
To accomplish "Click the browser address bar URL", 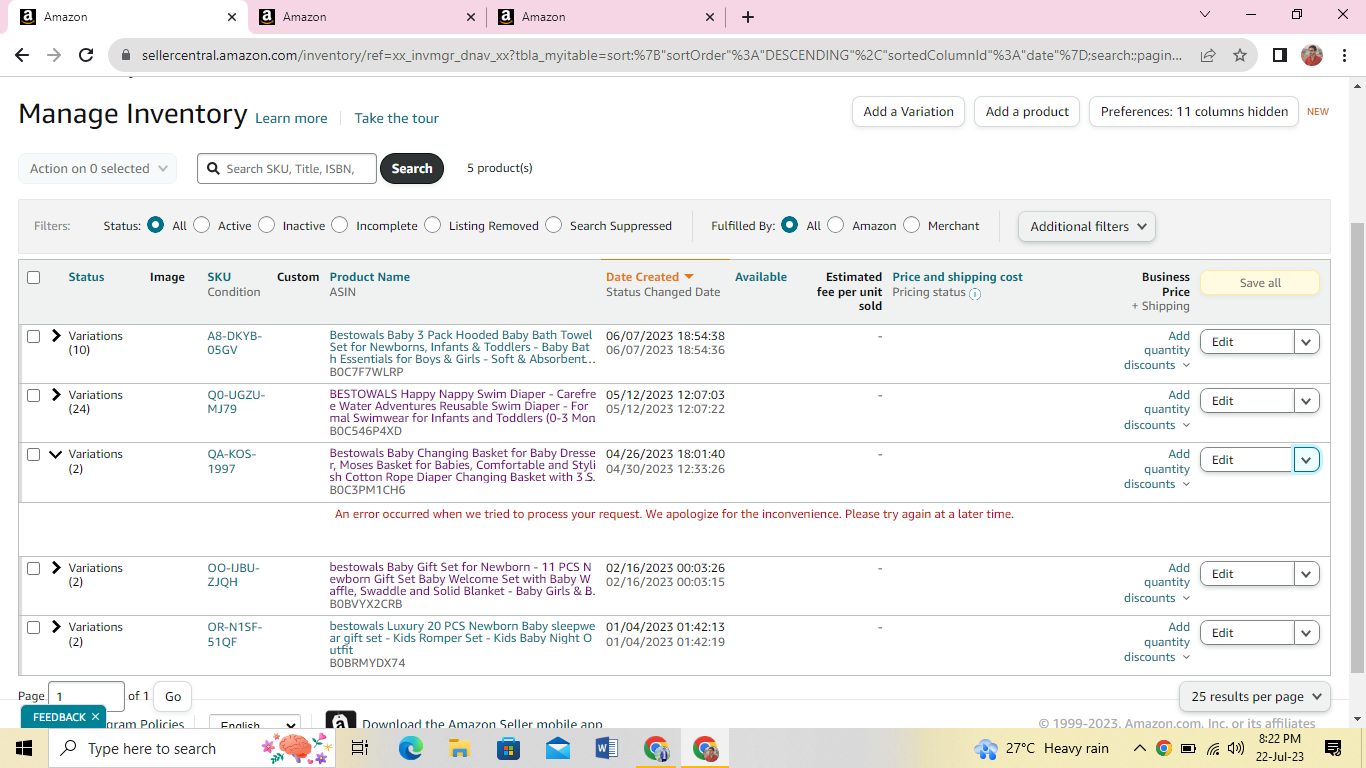I will click(662, 55).
